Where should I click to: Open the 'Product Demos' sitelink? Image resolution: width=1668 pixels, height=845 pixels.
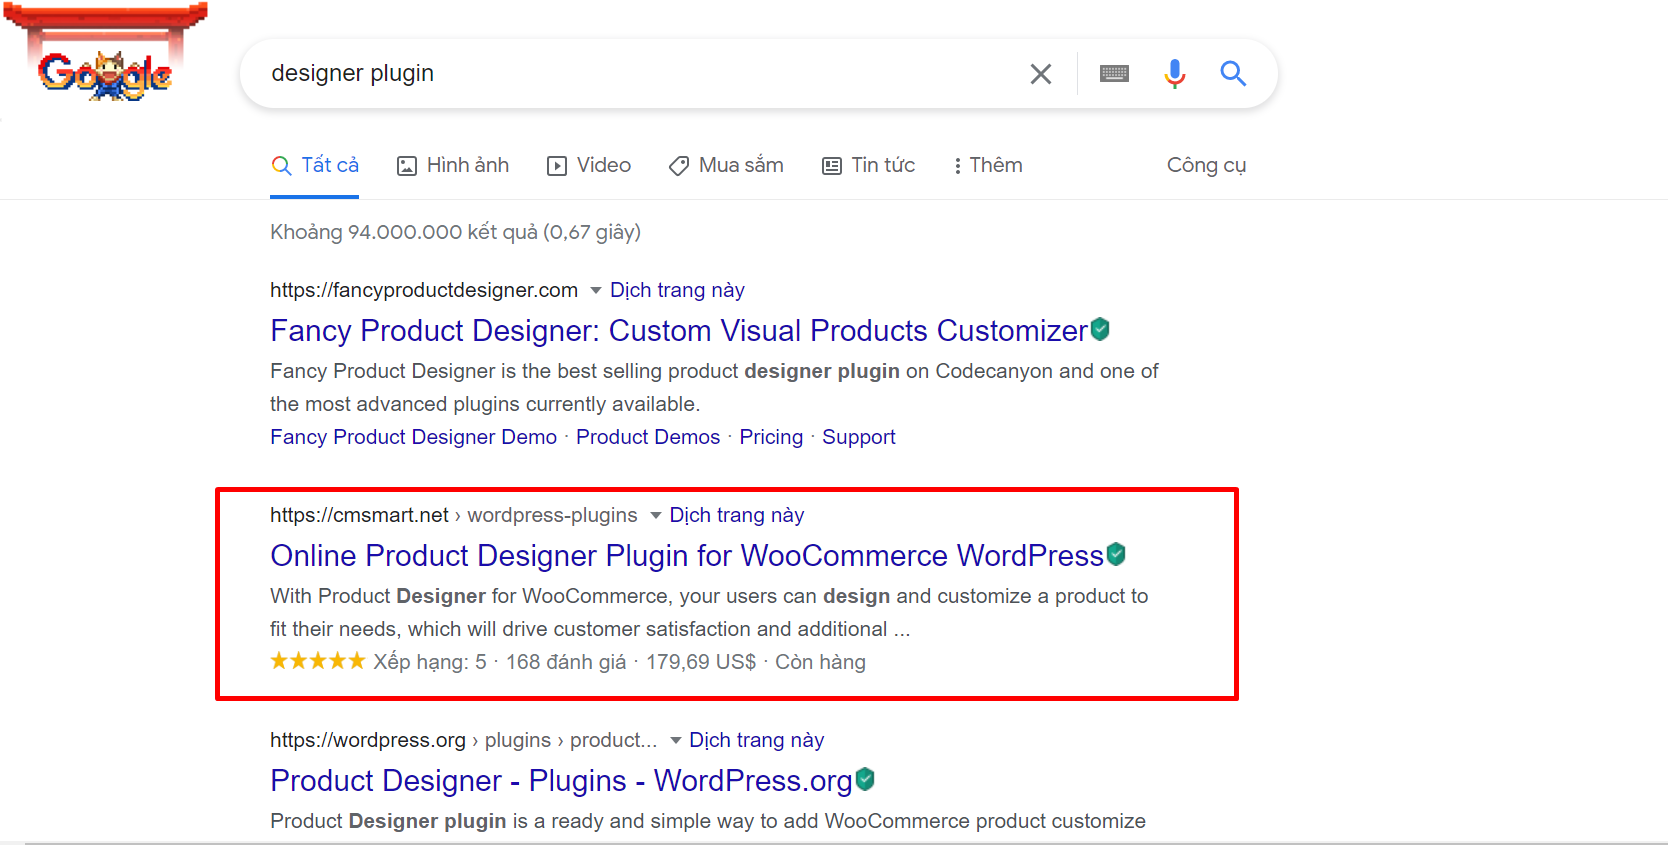coord(648,437)
